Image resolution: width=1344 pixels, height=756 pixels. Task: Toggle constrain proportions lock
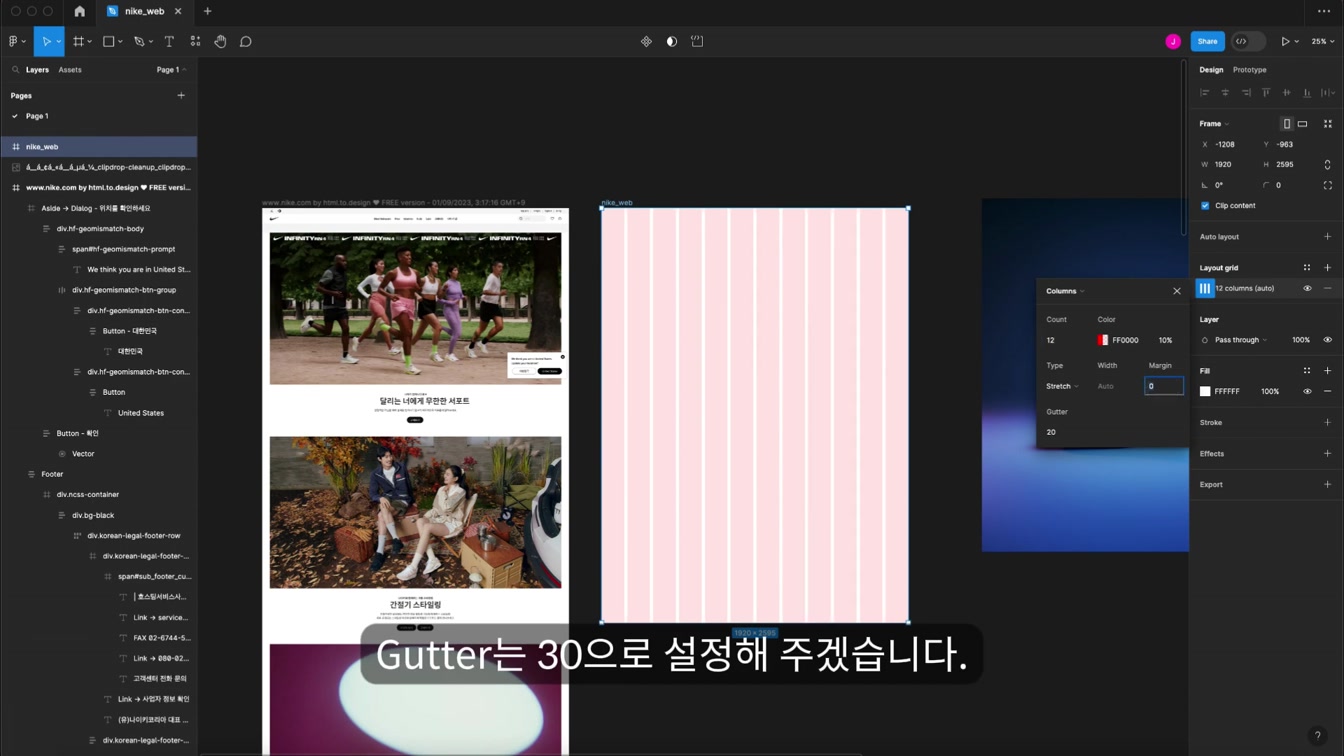tap(1327, 165)
